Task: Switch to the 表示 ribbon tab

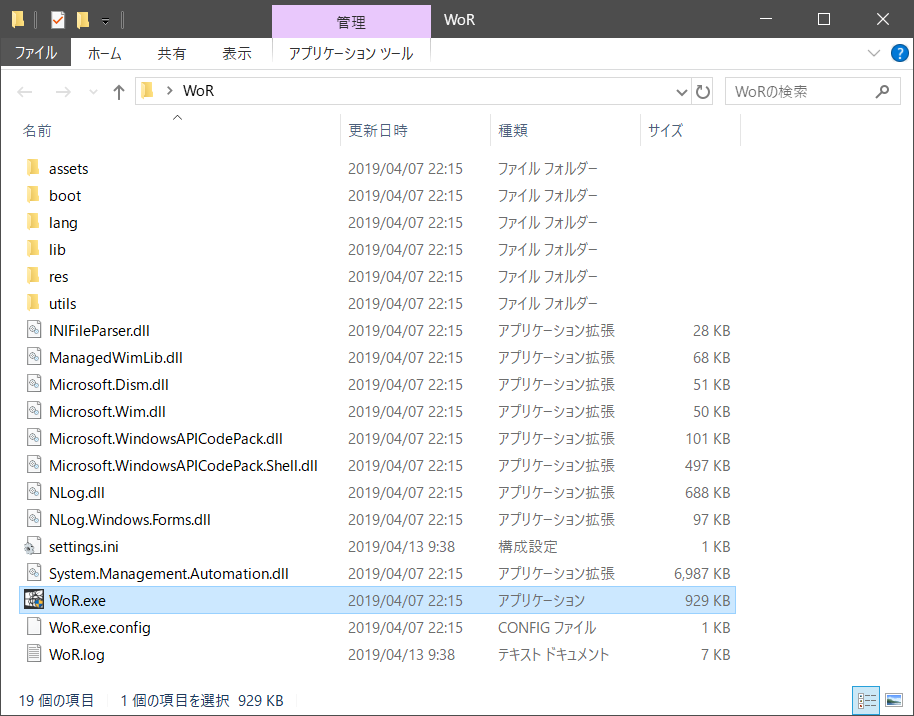Action: [x=236, y=53]
